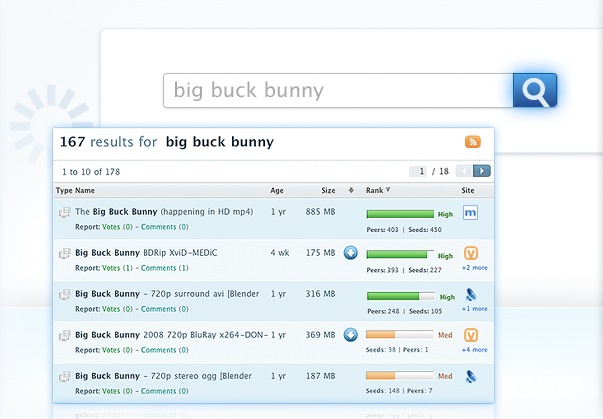Open the orange RSS feed icon

tap(472, 142)
